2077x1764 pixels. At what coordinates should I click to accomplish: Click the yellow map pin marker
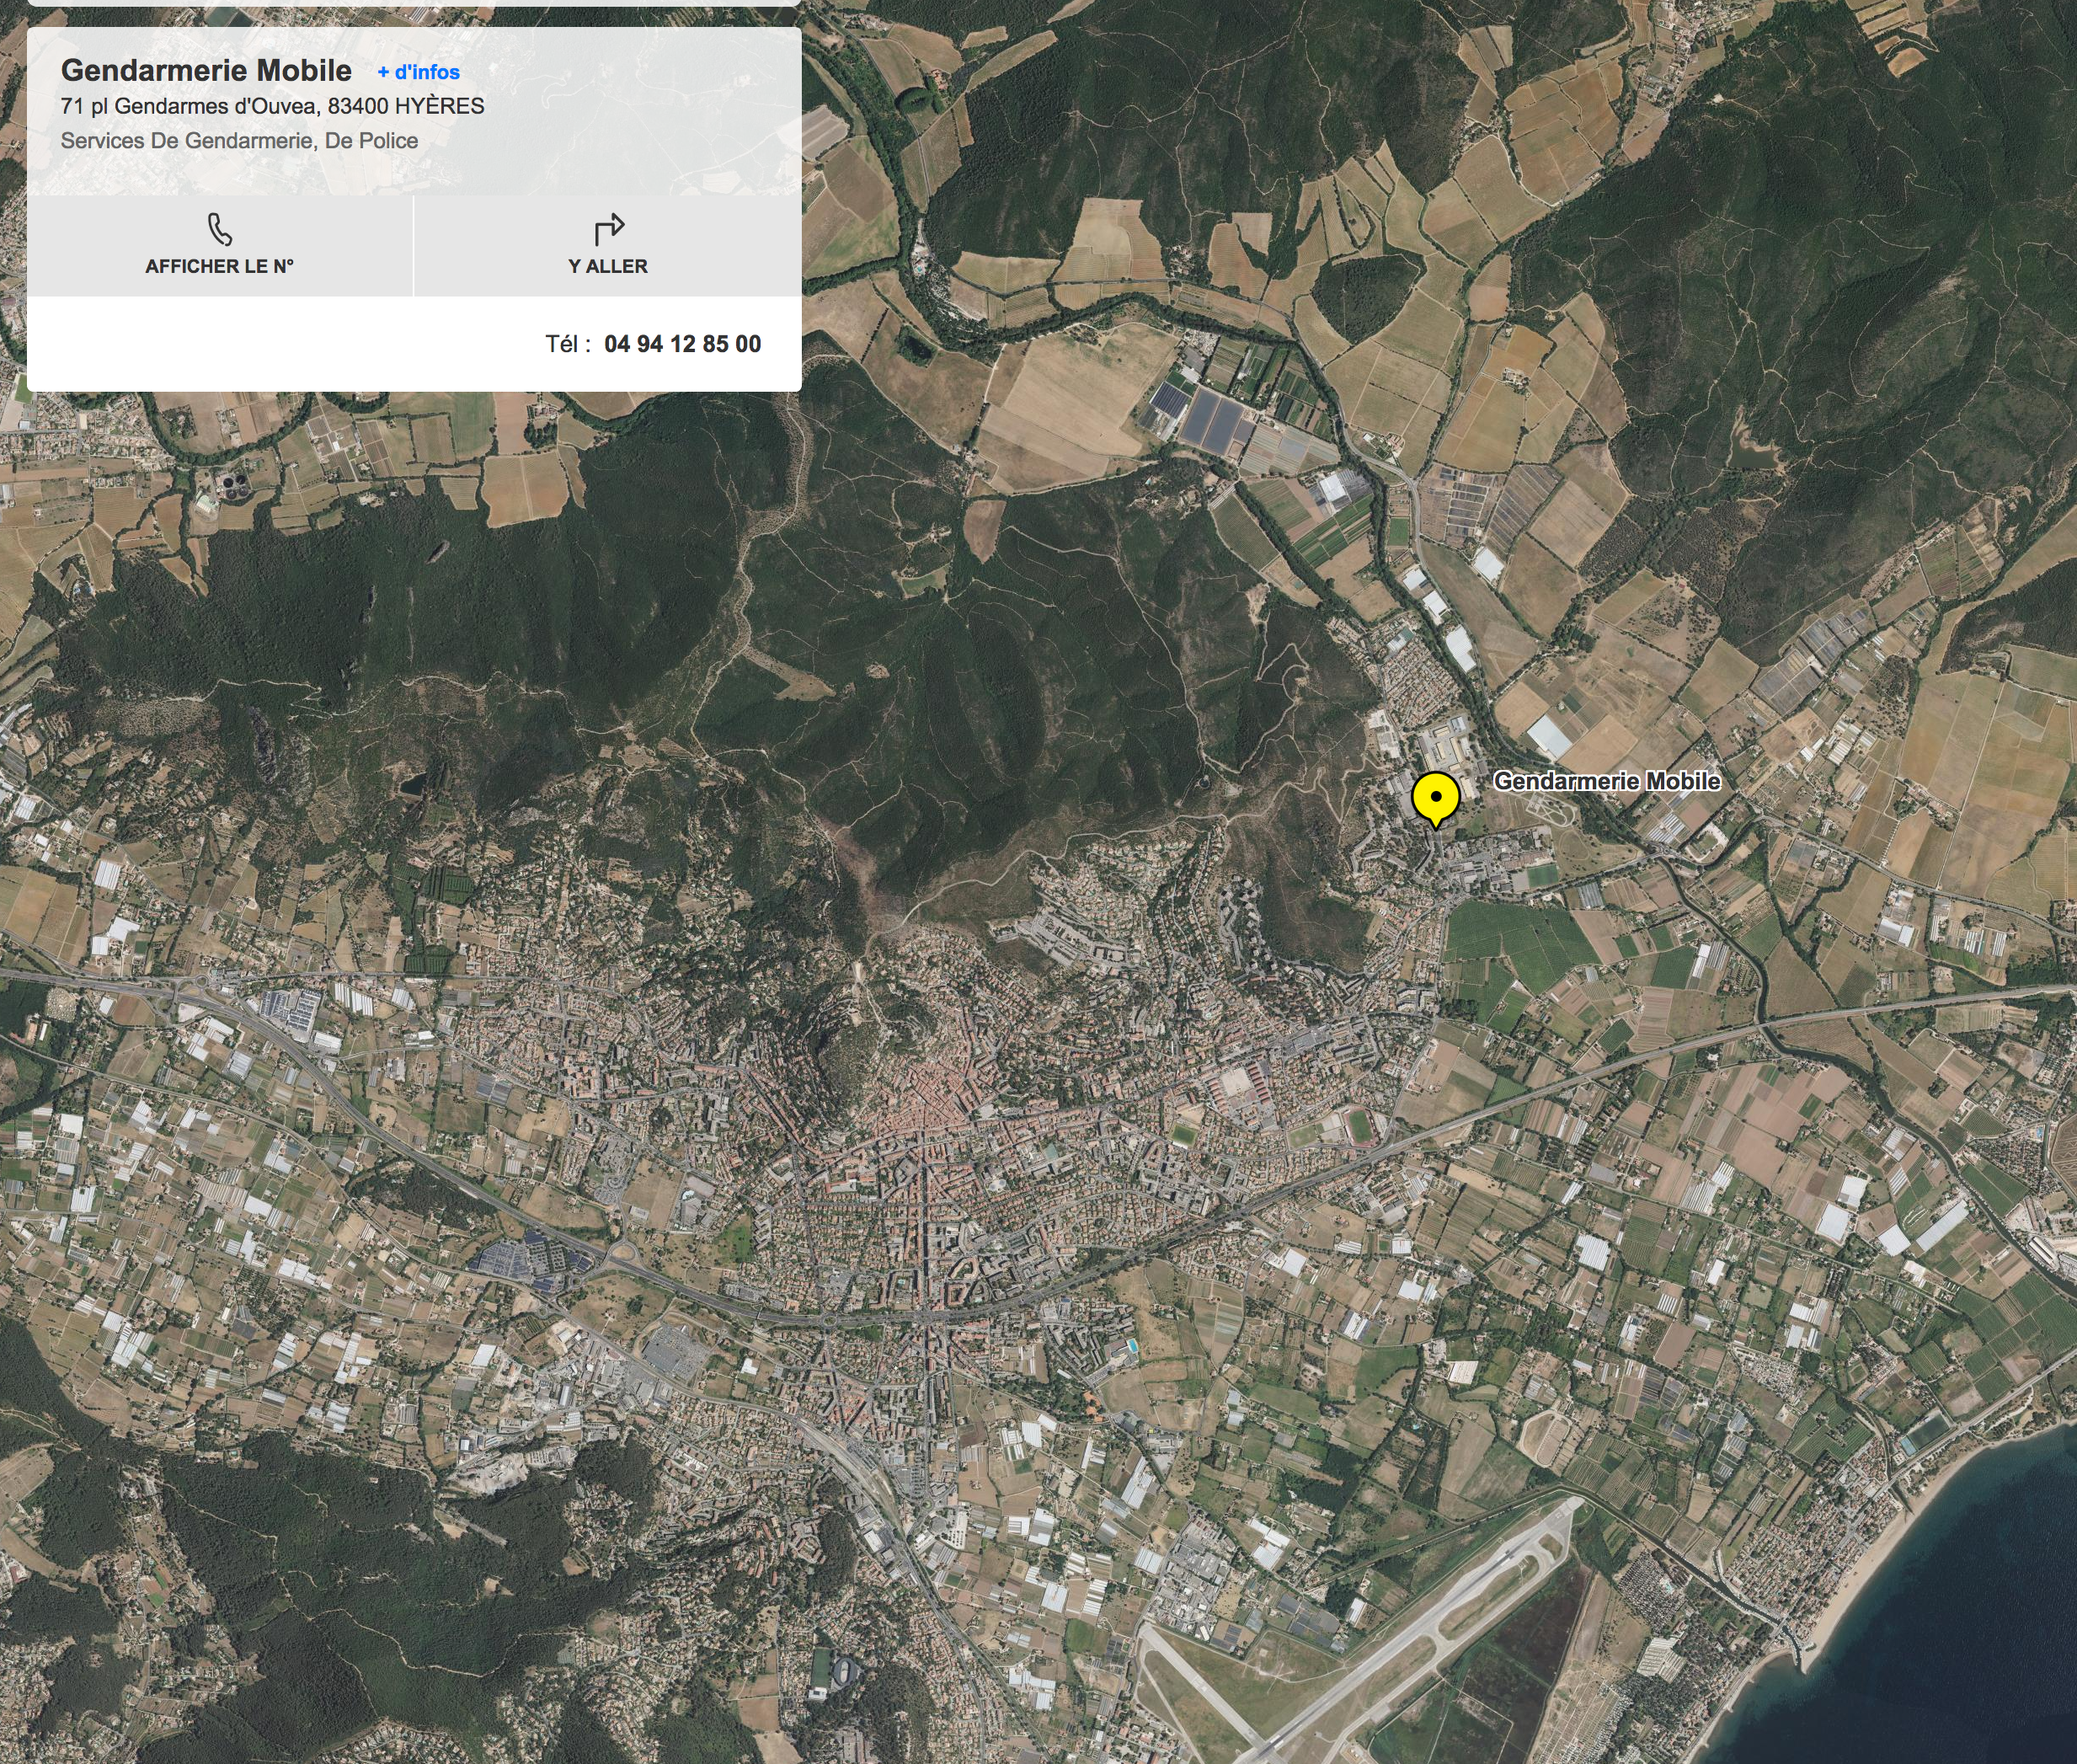point(1435,800)
